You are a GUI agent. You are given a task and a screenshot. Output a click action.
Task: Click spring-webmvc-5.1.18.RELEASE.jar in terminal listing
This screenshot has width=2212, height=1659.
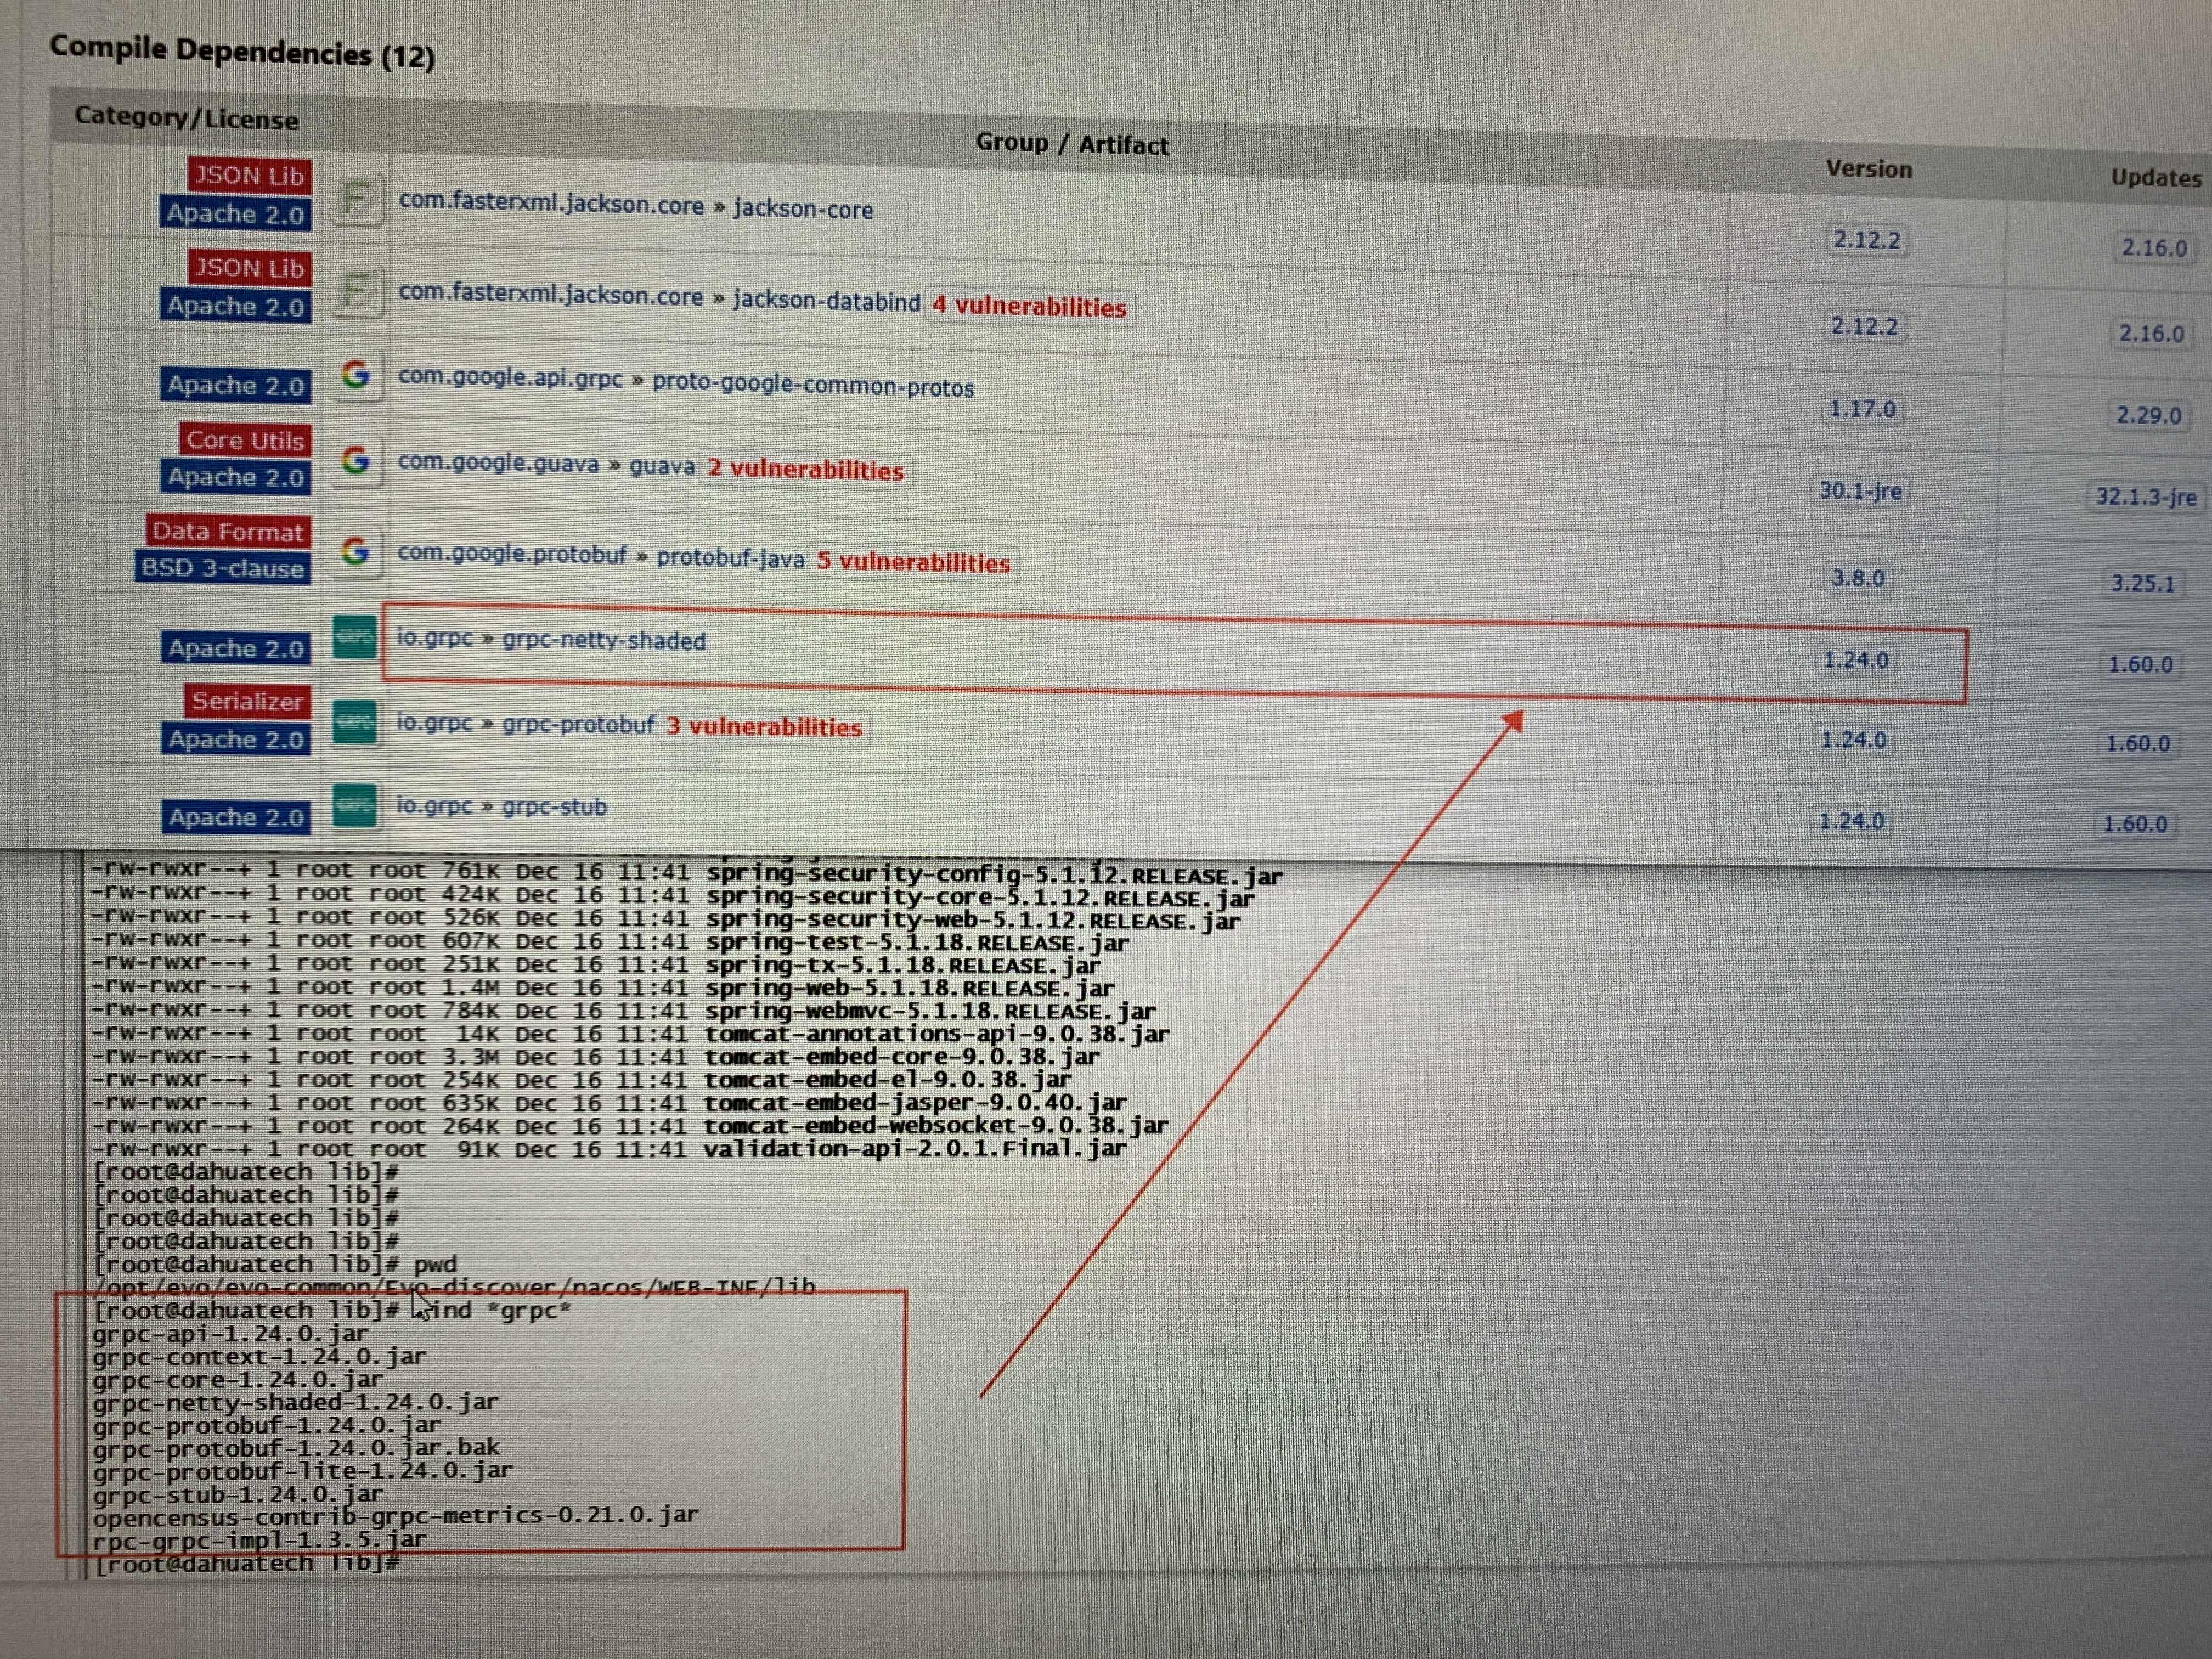pyautogui.click(x=930, y=1011)
